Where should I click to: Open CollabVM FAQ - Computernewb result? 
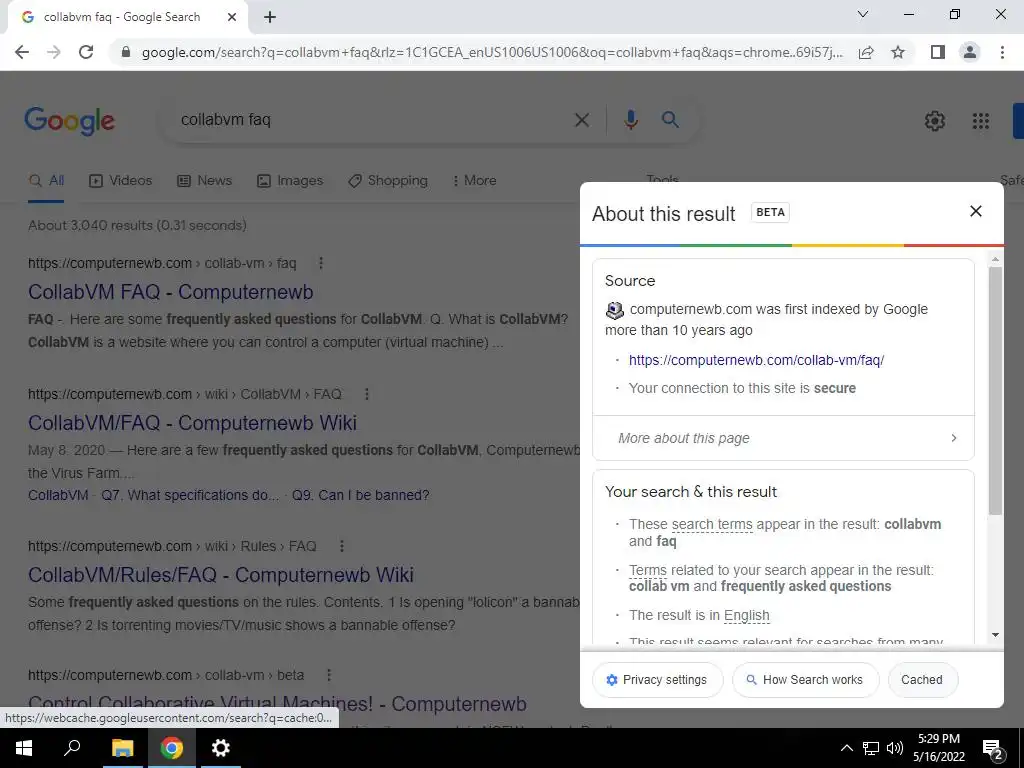click(170, 292)
